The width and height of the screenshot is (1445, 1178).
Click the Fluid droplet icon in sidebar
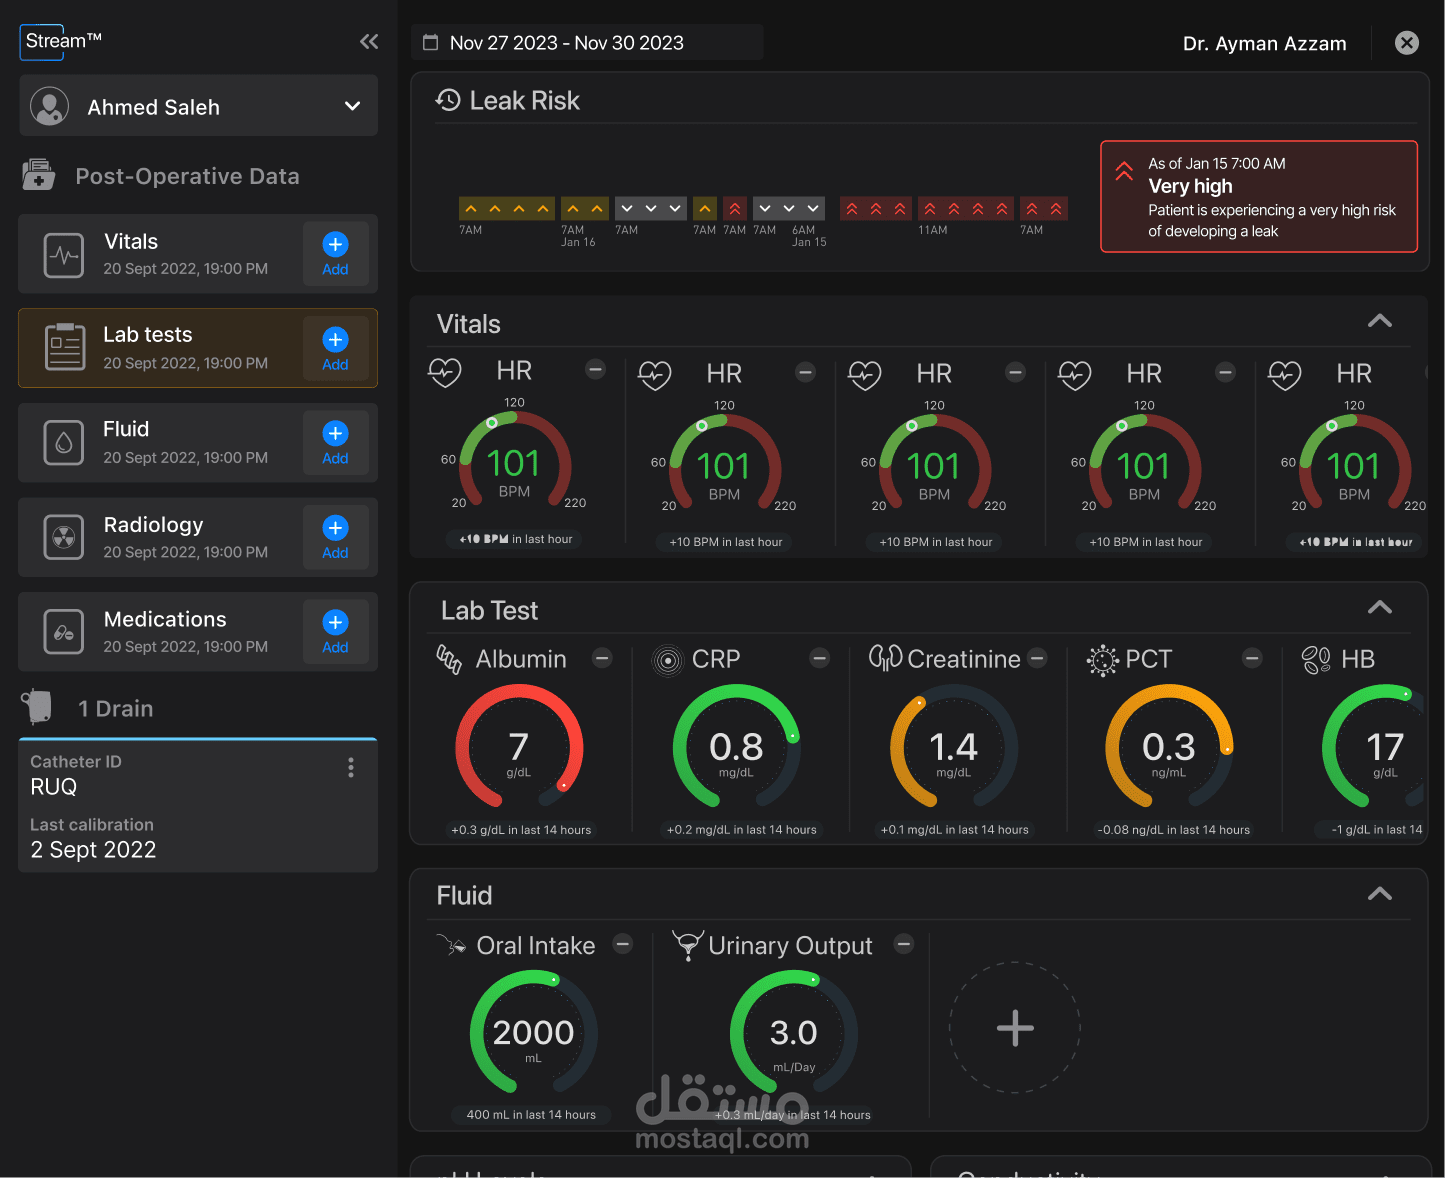pyautogui.click(x=64, y=442)
